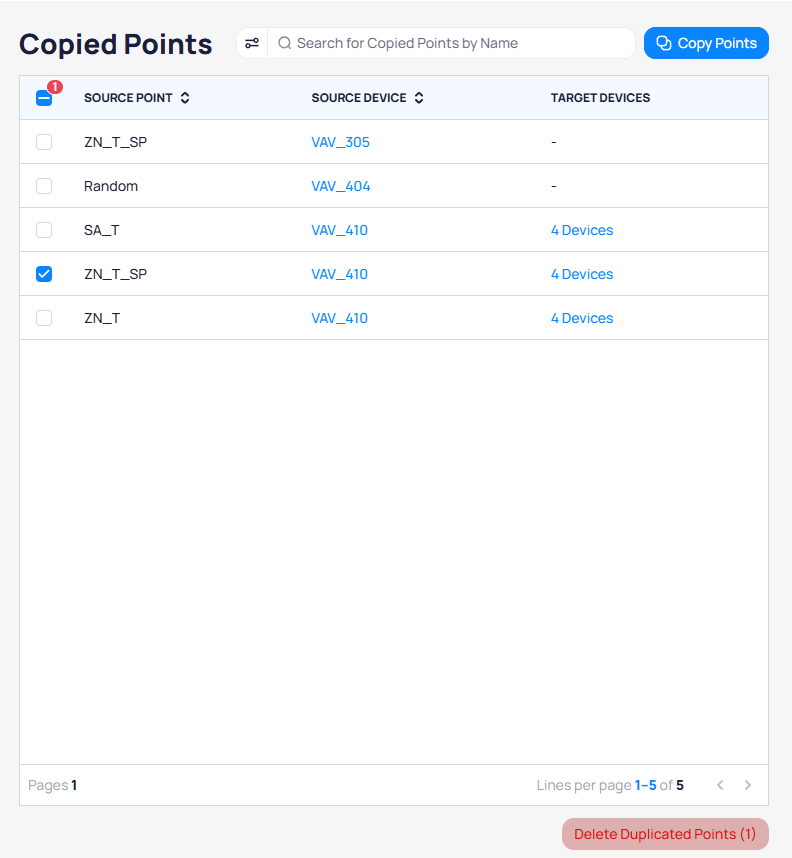The width and height of the screenshot is (792, 858).
Task: Click the Target Devices column header
Action: pyautogui.click(x=600, y=98)
